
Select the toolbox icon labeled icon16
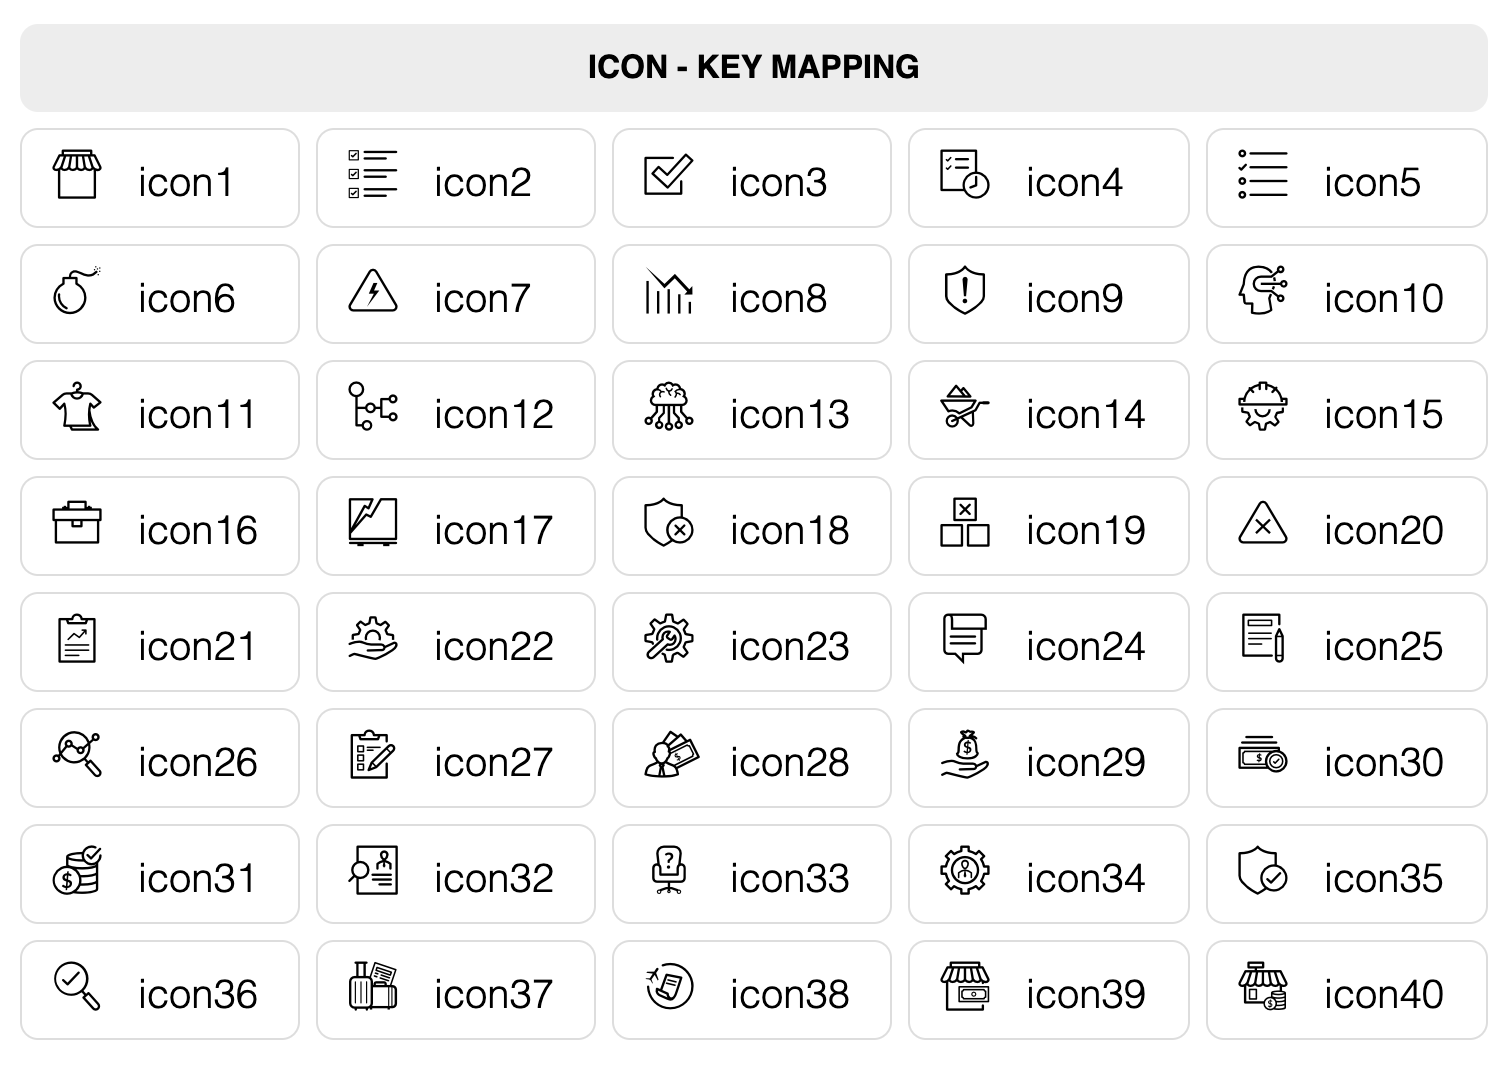77,523
